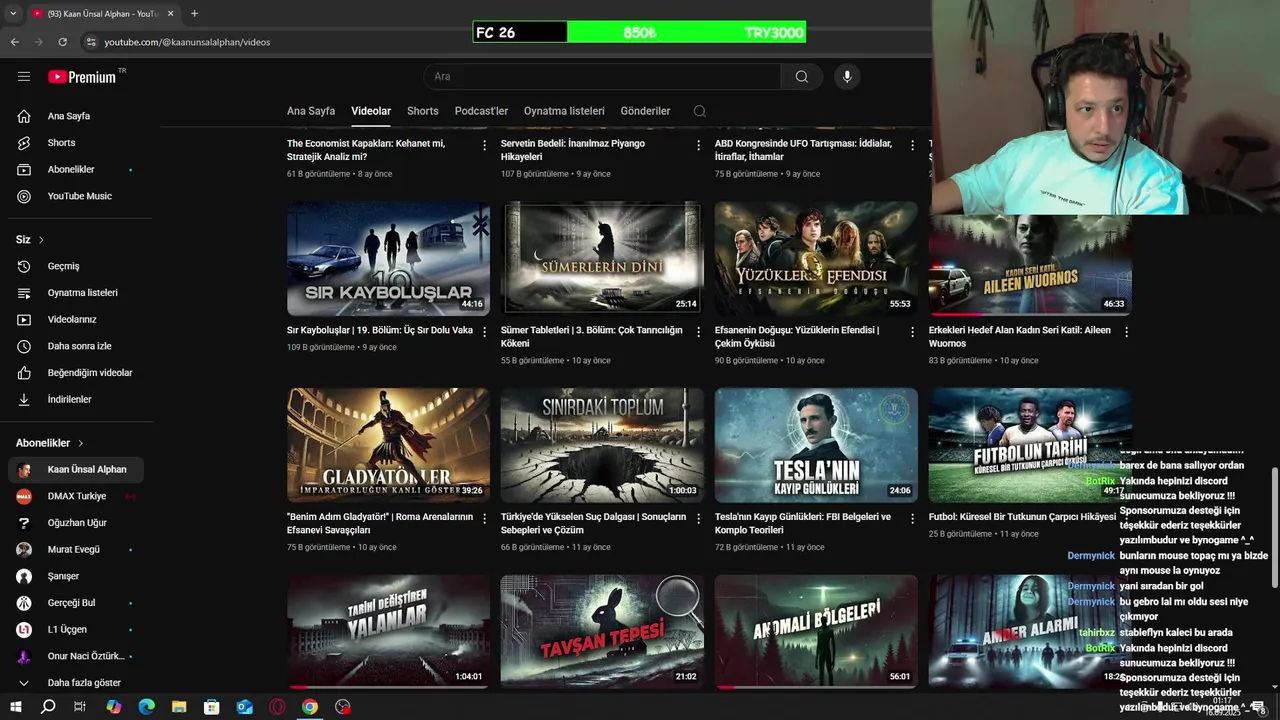Open Geçmiş history page

[76, 266]
